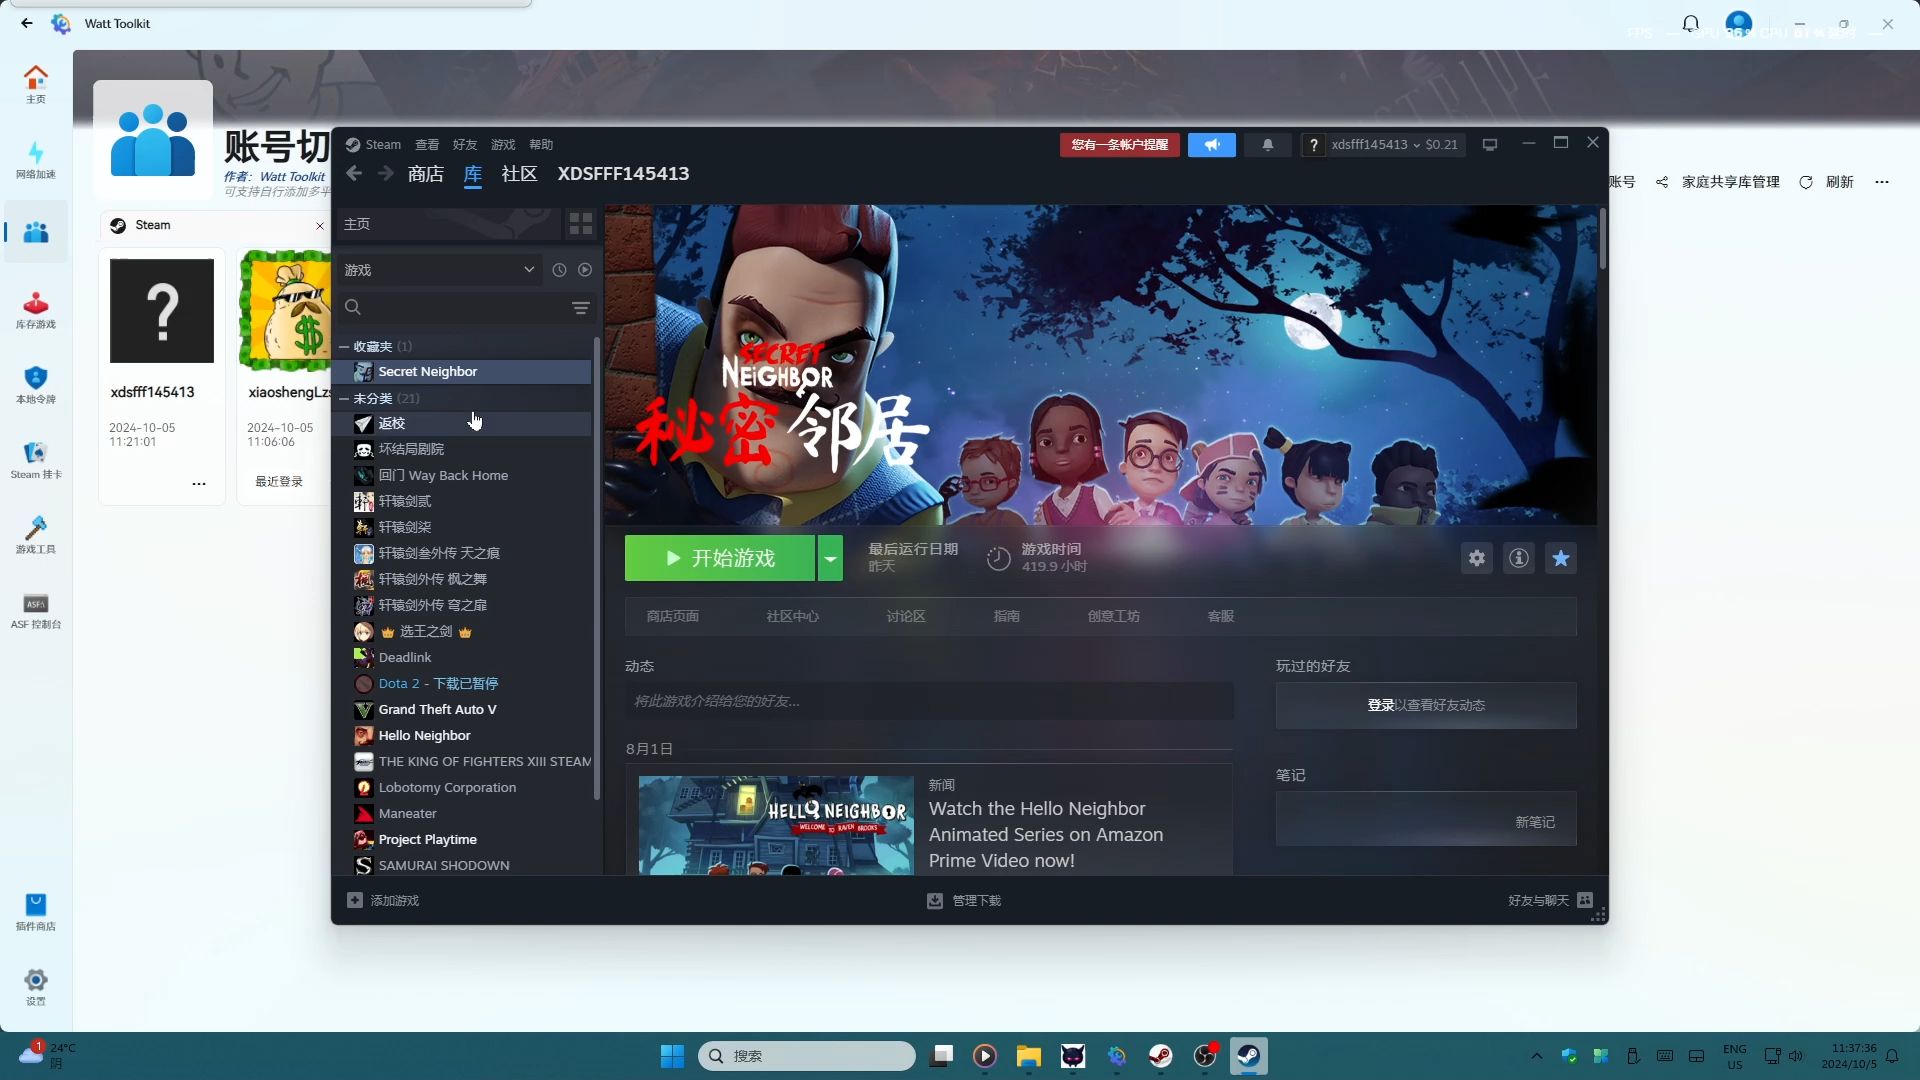Open the local authenticator shield icon
The height and width of the screenshot is (1080, 1920).
[36, 384]
